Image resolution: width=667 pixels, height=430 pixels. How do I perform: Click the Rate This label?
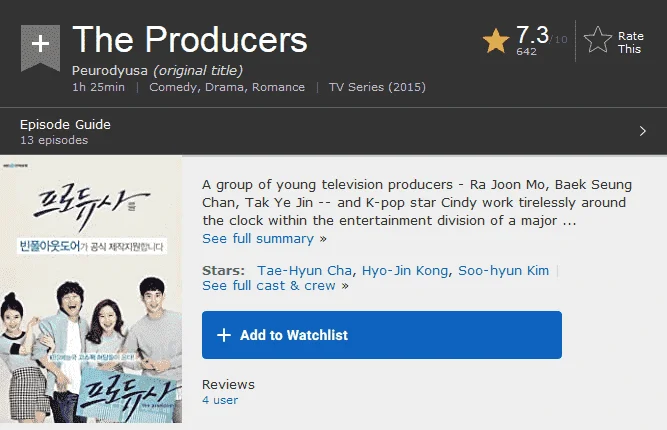tap(630, 43)
